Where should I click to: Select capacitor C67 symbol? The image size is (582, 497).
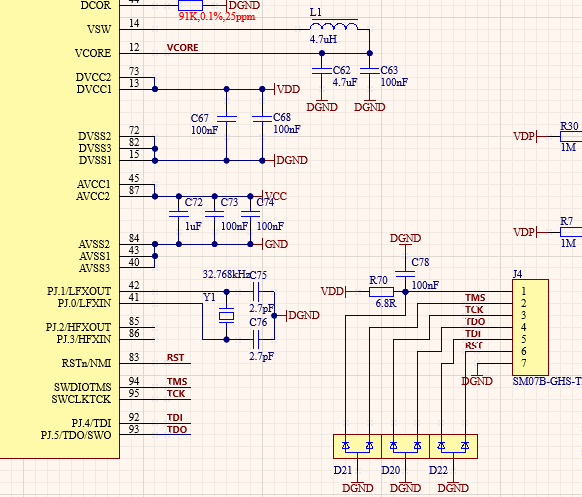(226, 119)
